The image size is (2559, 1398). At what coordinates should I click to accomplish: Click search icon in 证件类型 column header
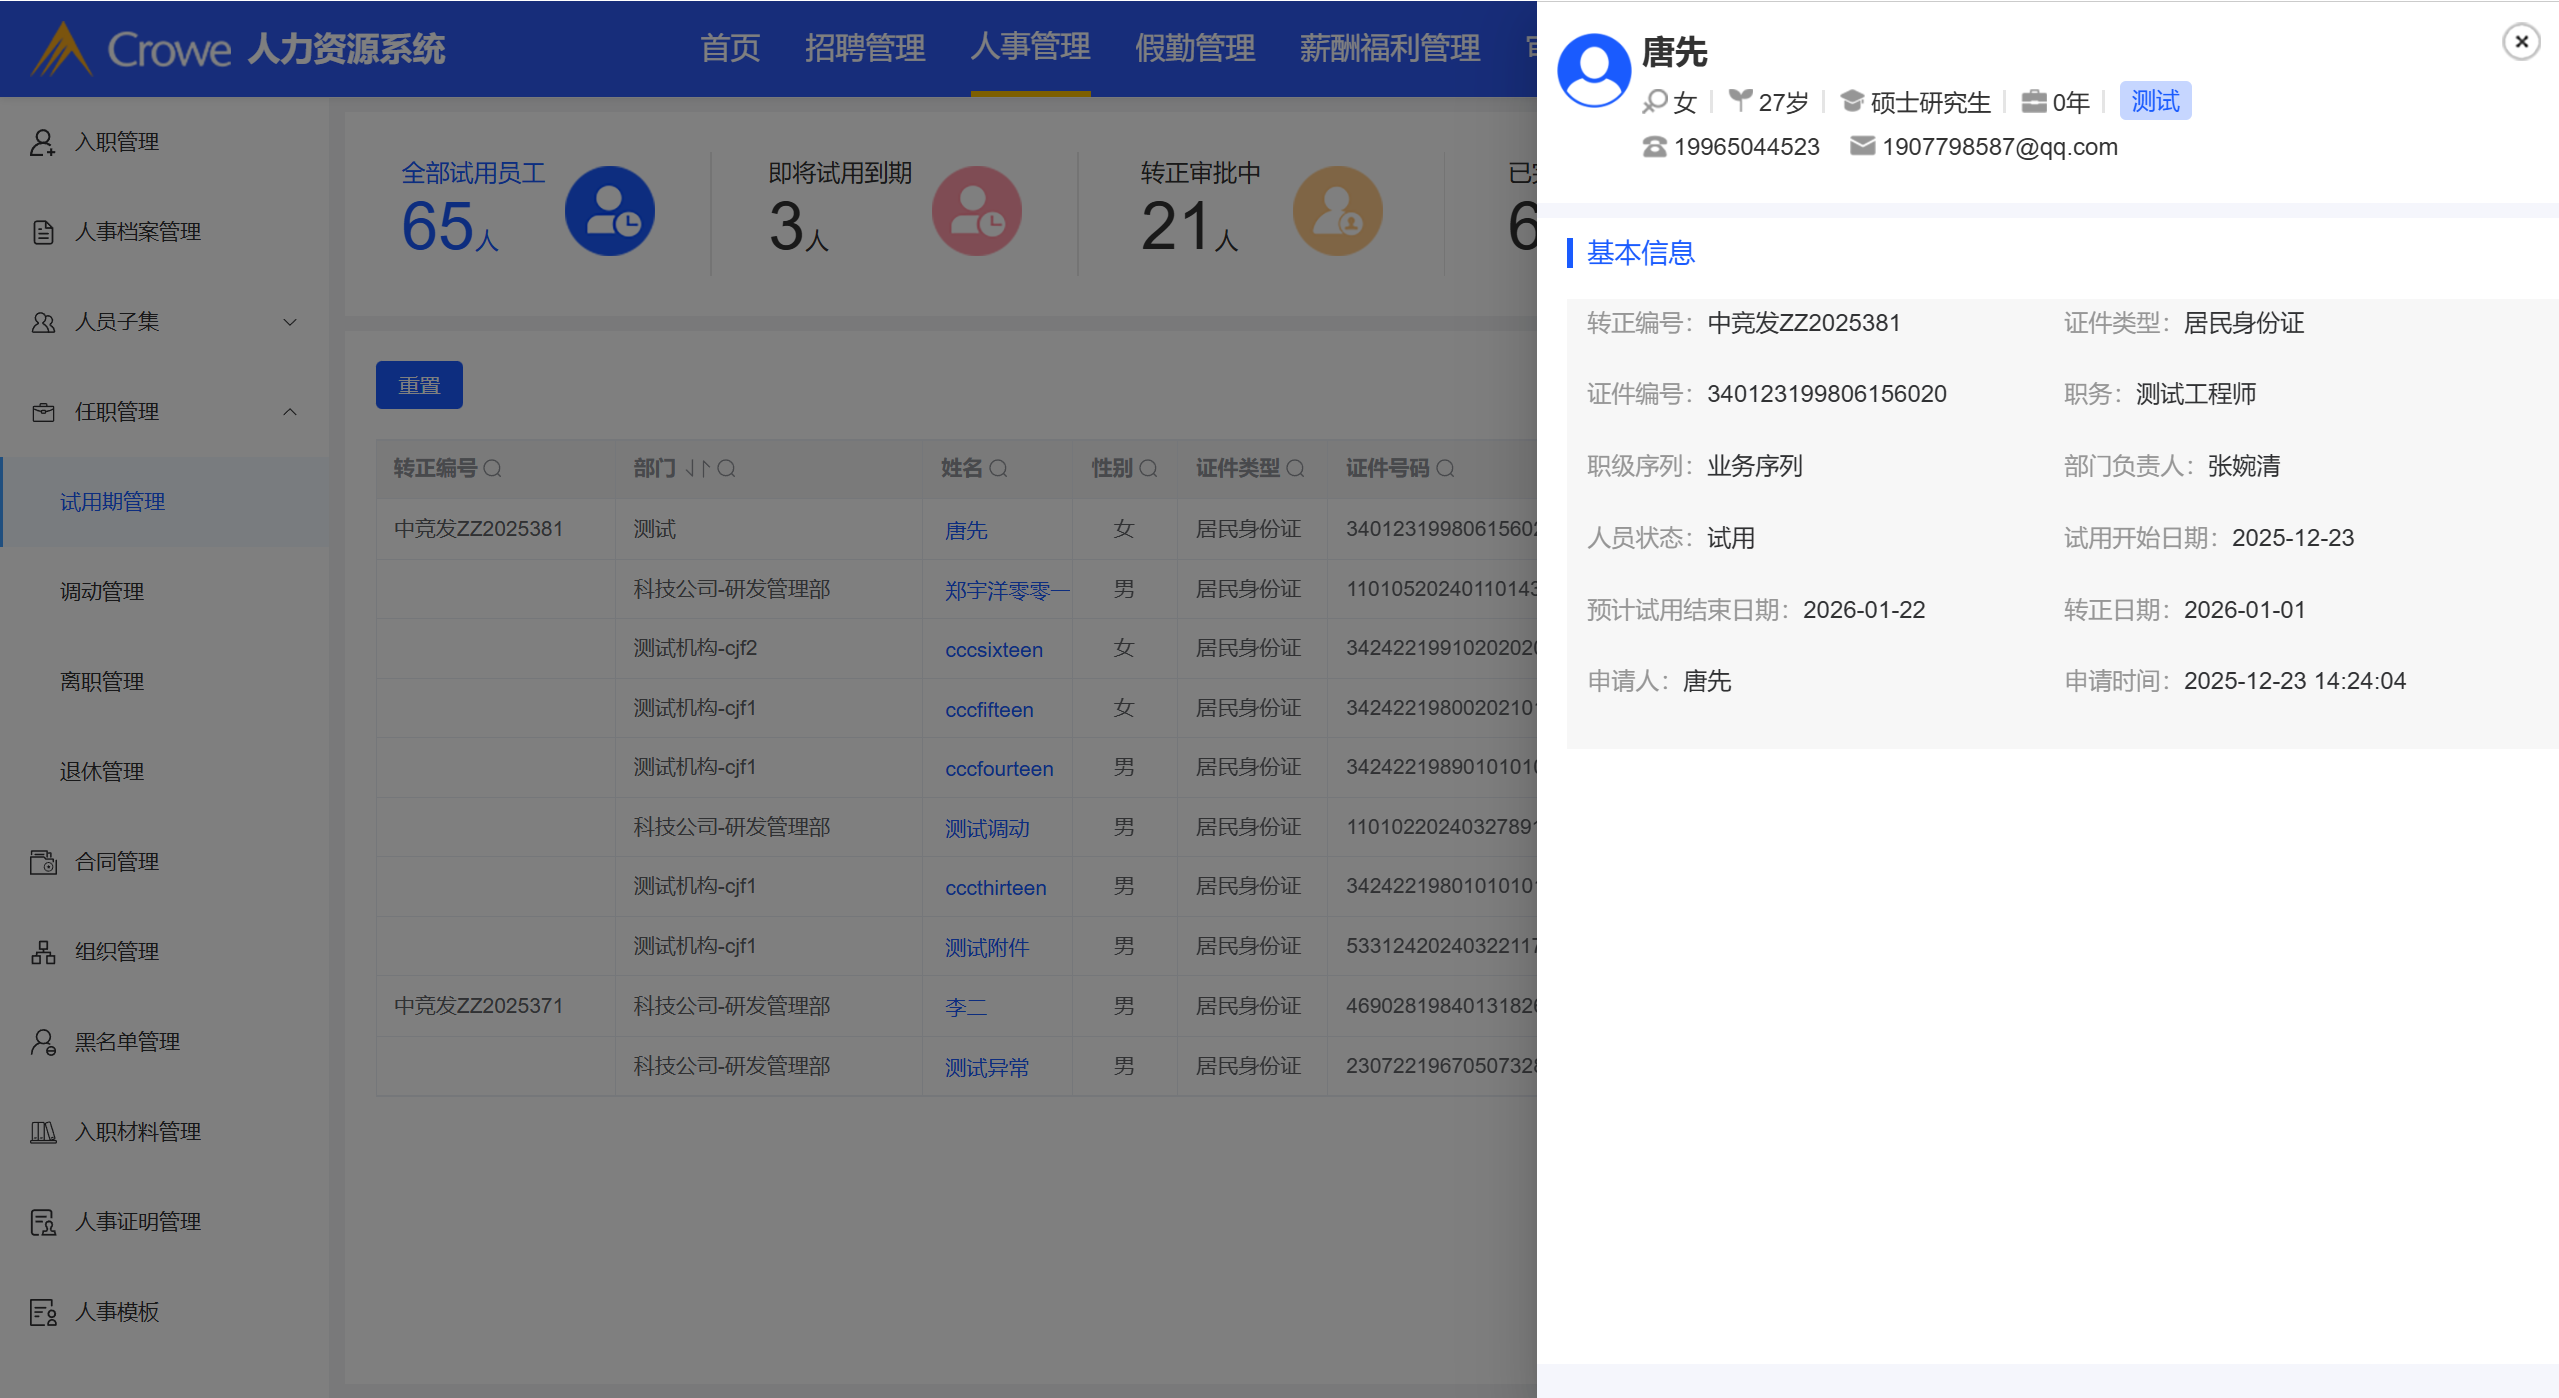[x=1295, y=468]
